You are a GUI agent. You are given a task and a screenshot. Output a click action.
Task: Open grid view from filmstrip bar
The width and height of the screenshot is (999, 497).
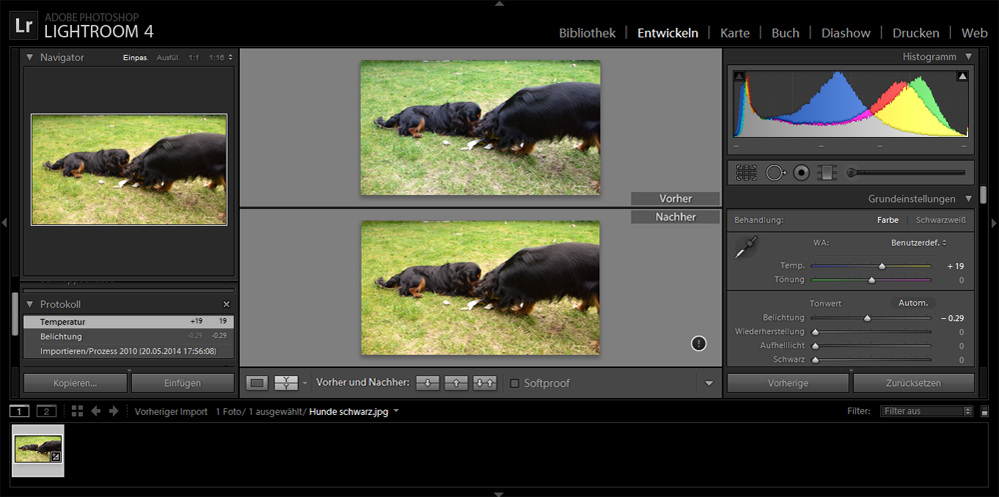pyautogui.click(x=78, y=411)
